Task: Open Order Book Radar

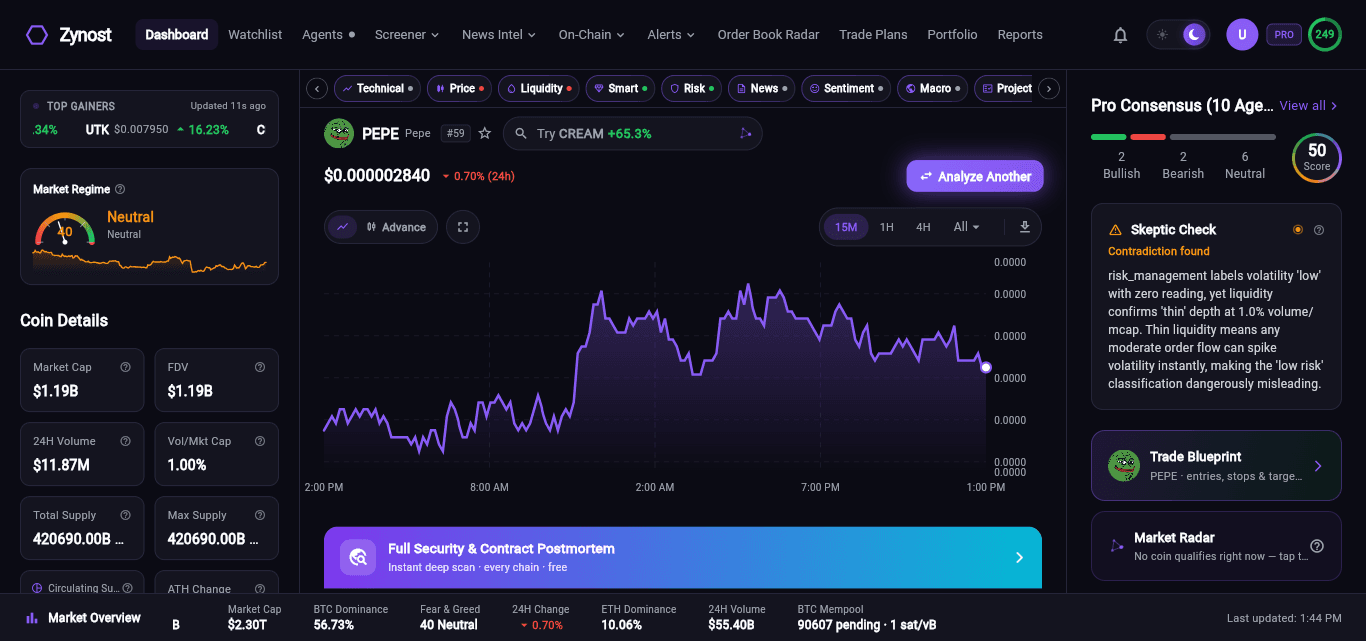Action: (768, 35)
